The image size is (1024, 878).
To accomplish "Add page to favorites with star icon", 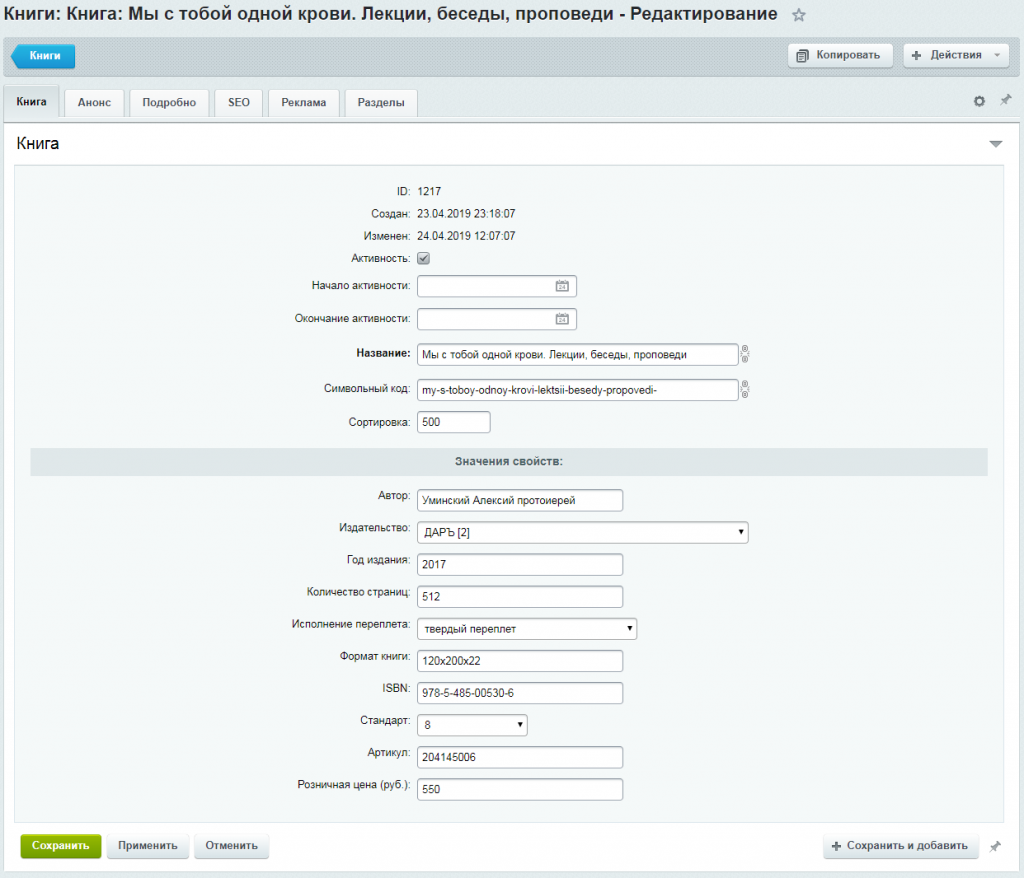I will (x=799, y=15).
